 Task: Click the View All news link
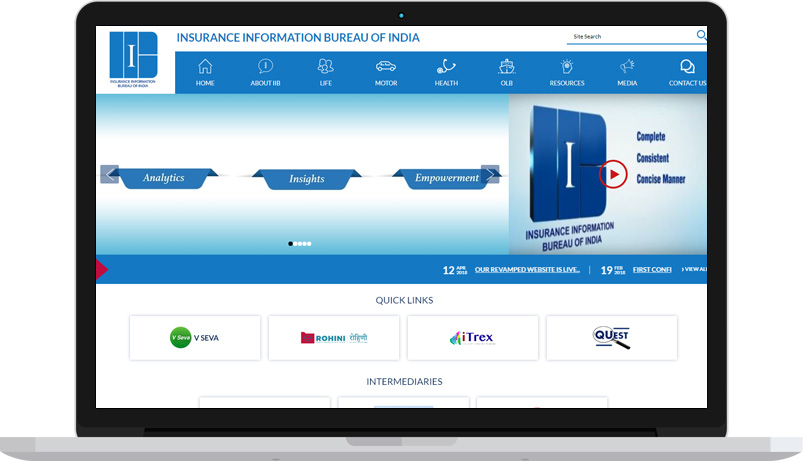point(694,269)
